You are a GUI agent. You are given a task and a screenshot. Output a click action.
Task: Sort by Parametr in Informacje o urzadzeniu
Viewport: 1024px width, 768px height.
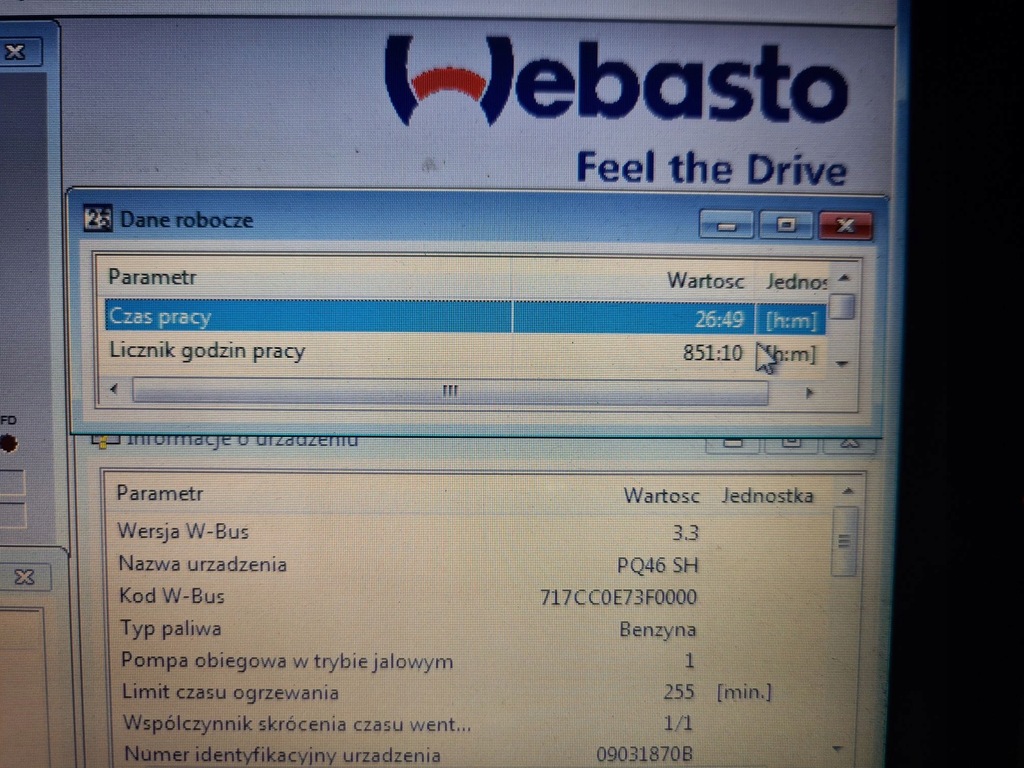pyautogui.click(x=160, y=493)
